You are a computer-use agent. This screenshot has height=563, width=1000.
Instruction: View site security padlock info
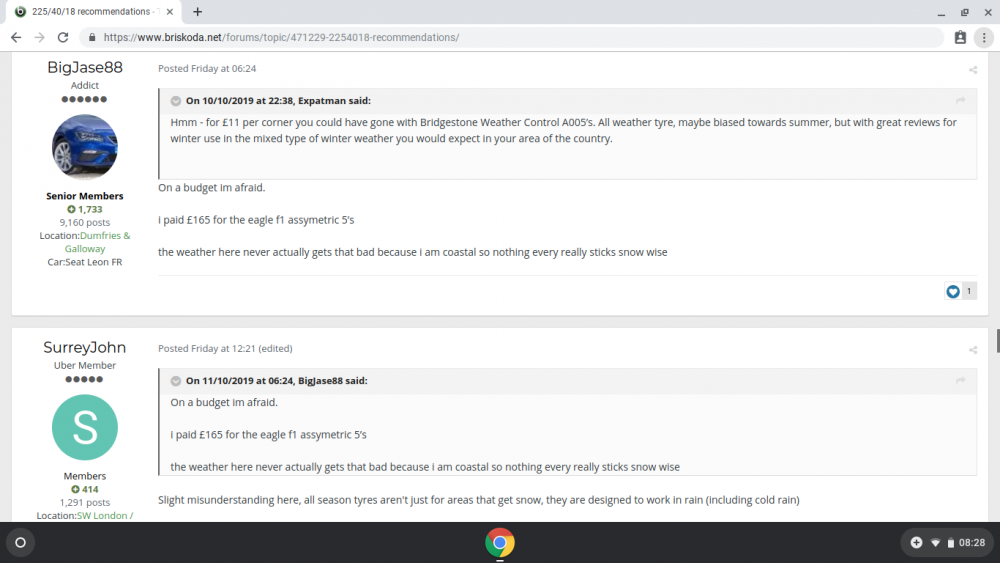(92, 38)
